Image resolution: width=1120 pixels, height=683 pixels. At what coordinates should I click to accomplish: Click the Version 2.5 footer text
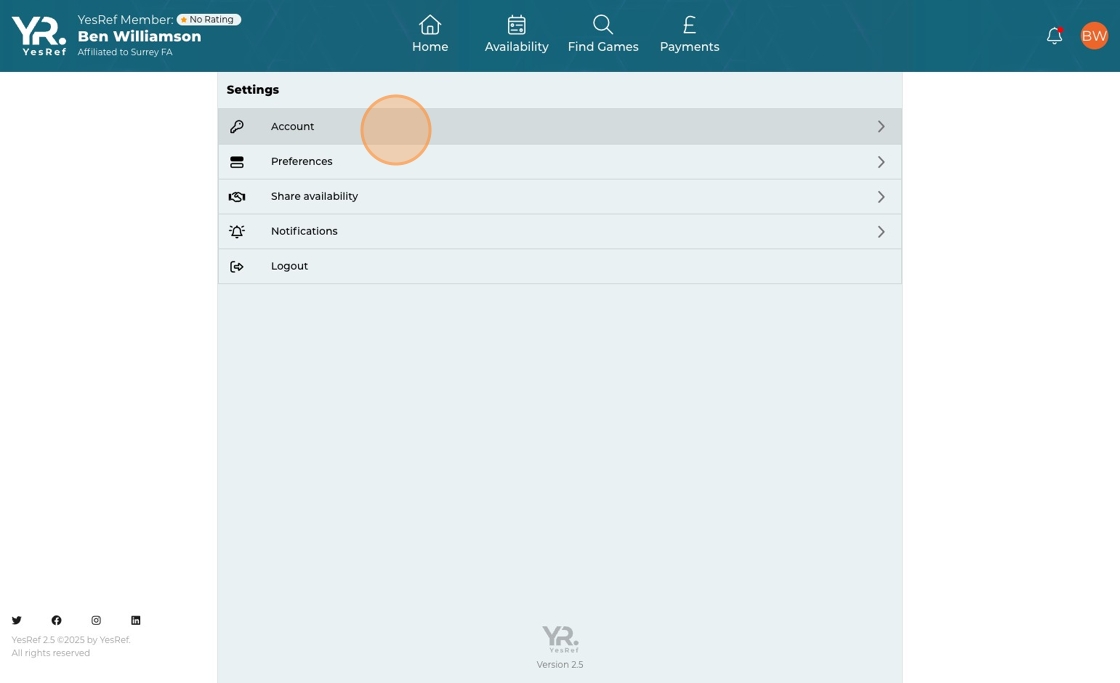click(560, 664)
